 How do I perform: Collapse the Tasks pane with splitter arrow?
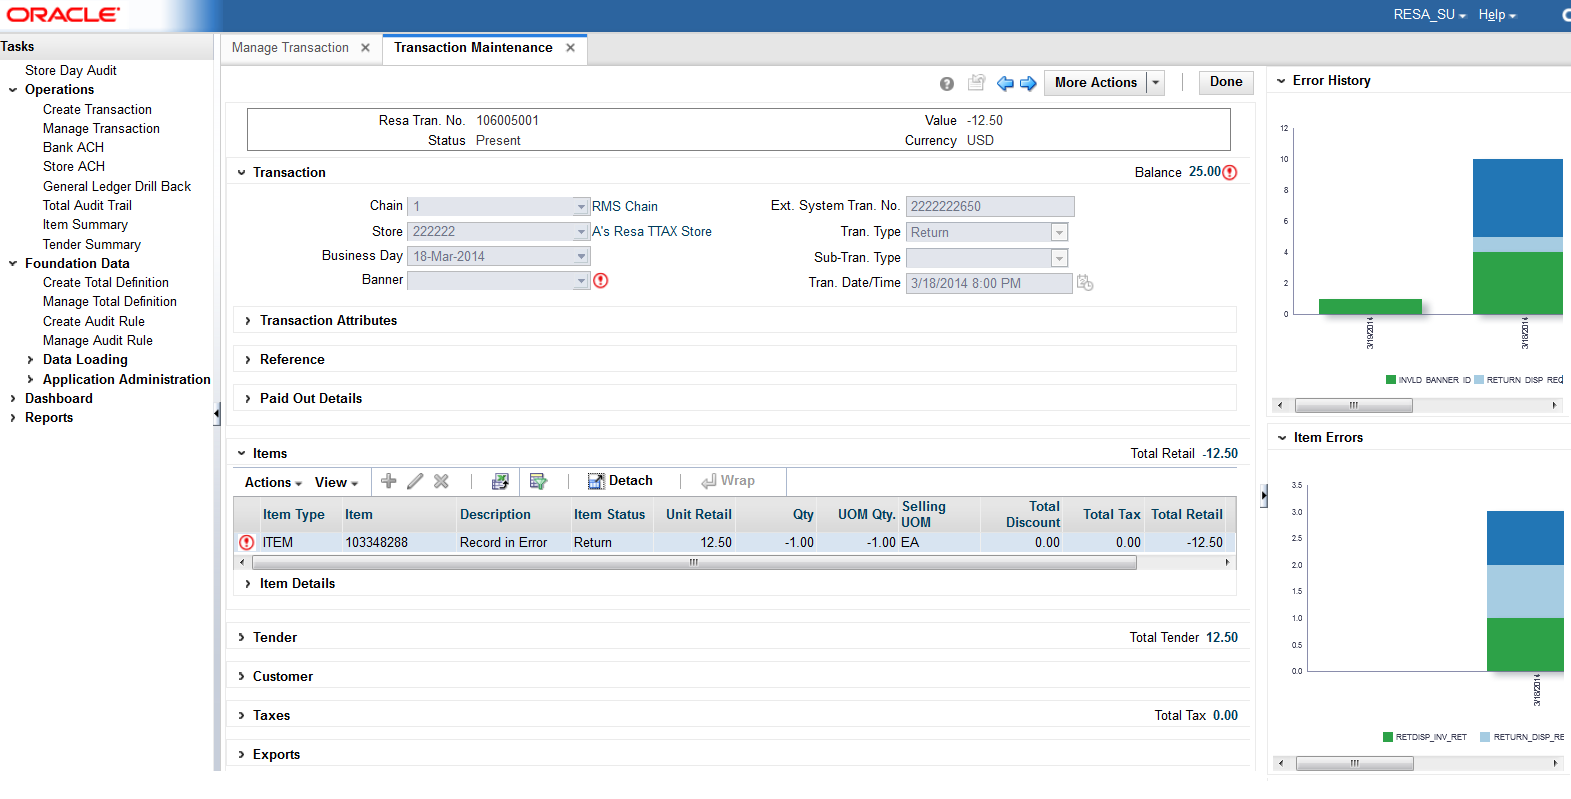click(x=217, y=414)
